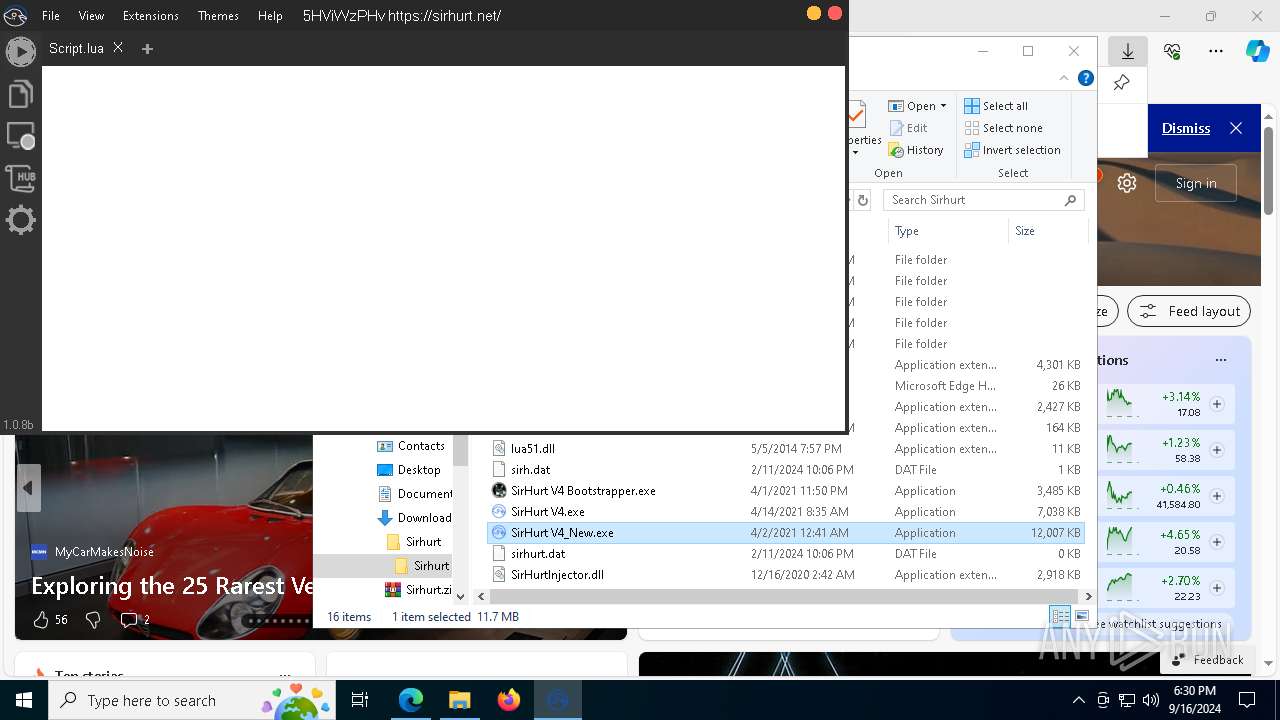The height and width of the screenshot is (720, 1280).
Task: Open Edge settings and more ellipsis
Action: (1216, 51)
